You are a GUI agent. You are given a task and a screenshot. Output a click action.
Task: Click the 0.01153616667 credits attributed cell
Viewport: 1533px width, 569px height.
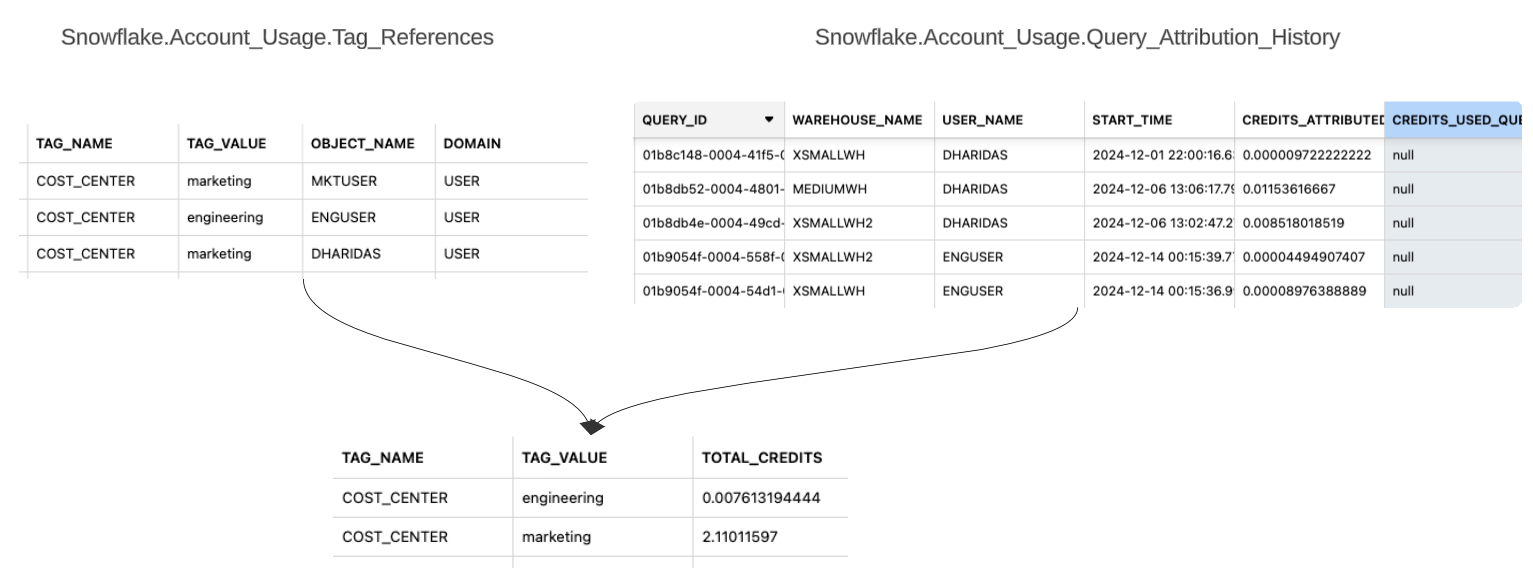[1288, 189]
